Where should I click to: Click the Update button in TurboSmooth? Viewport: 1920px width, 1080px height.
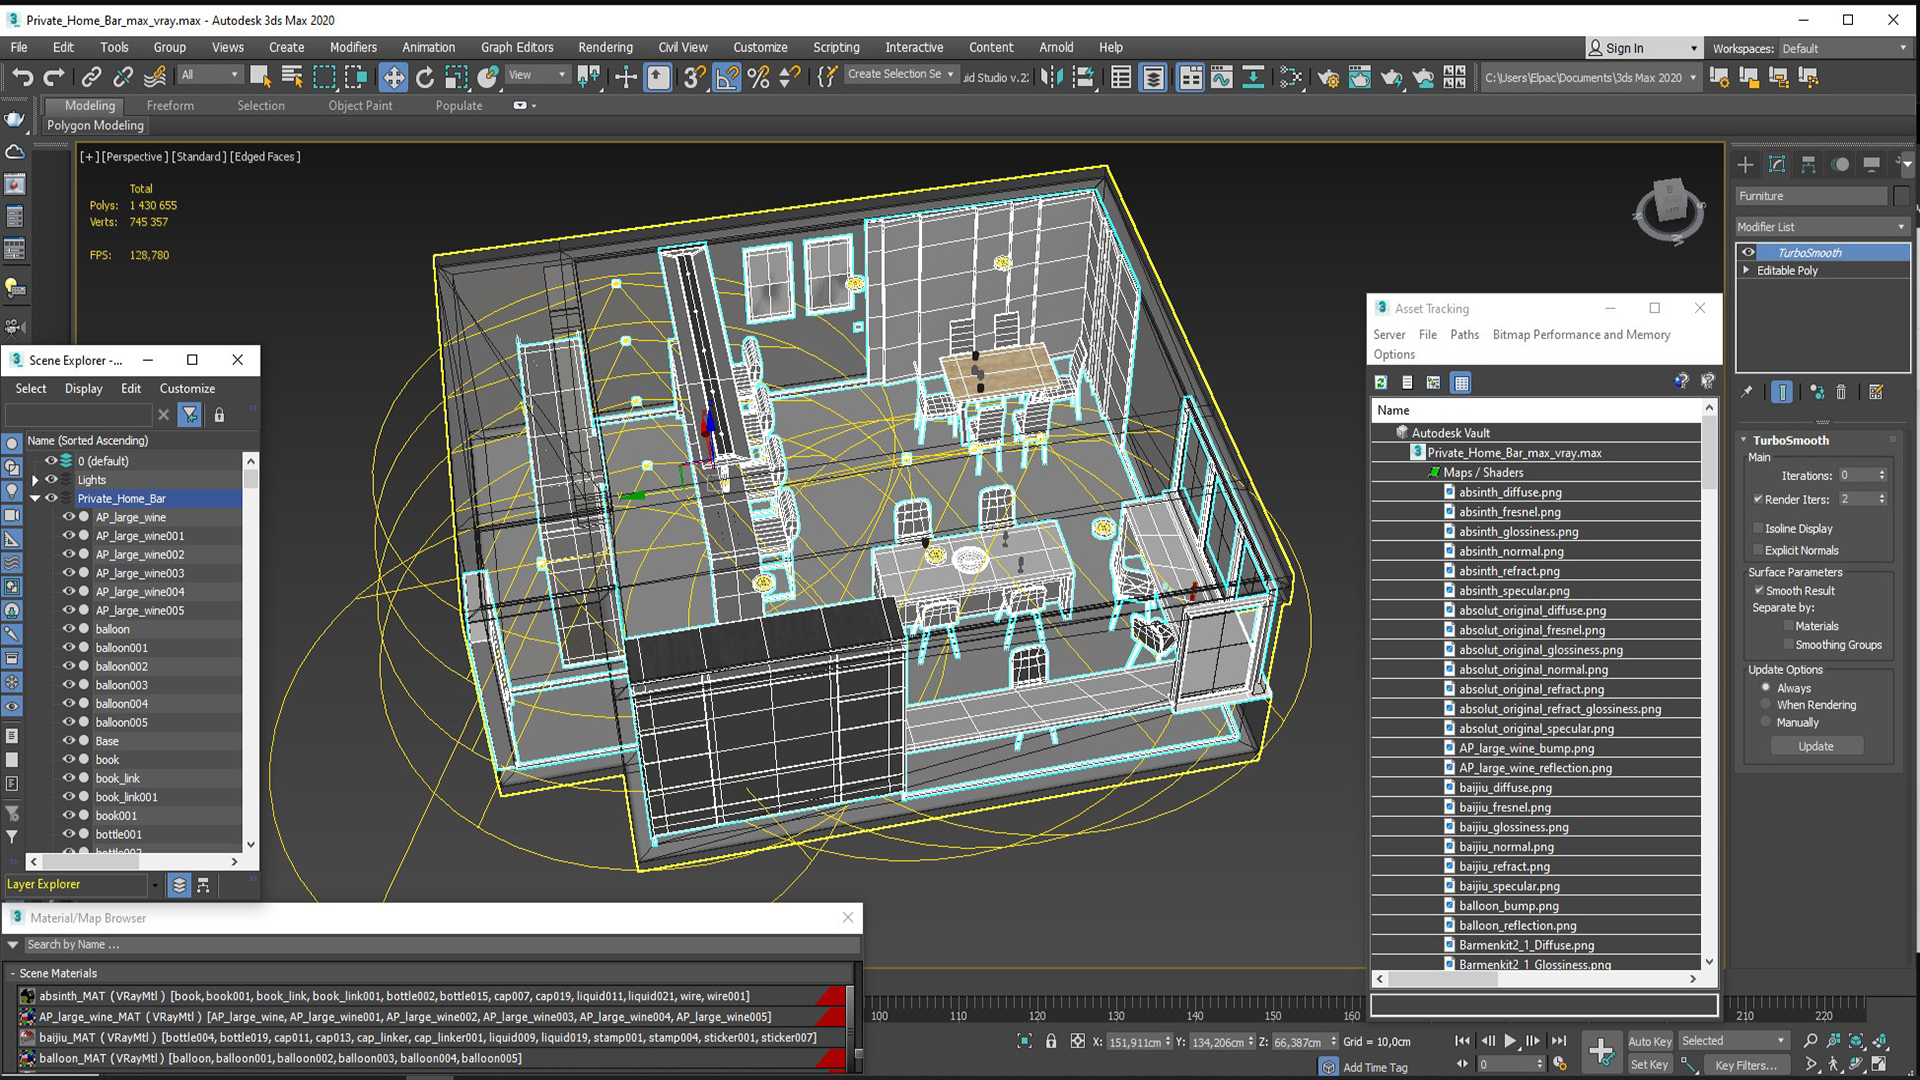pos(1817,746)
